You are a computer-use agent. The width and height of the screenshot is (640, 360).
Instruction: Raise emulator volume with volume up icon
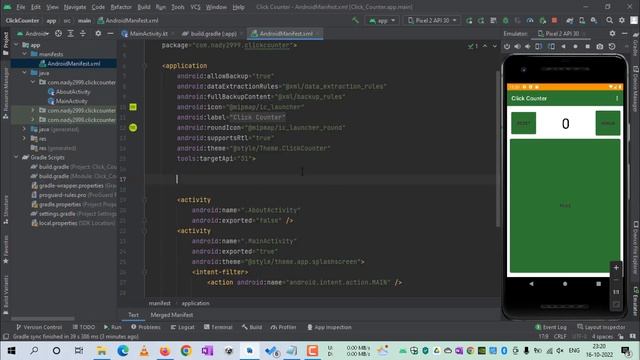point(518,47)
